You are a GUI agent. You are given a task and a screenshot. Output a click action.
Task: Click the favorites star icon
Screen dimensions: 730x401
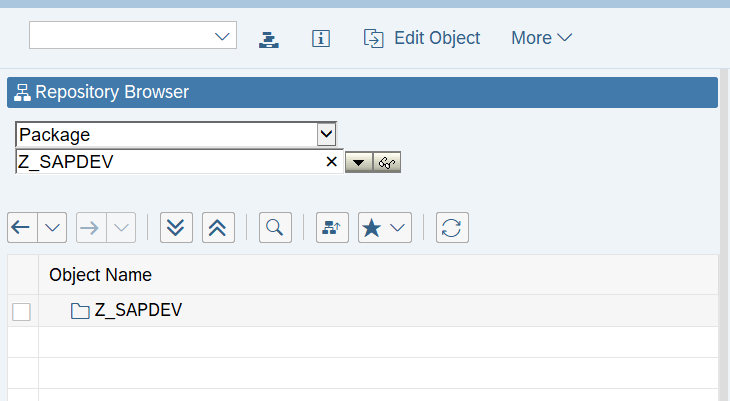(x=372, y=228)
